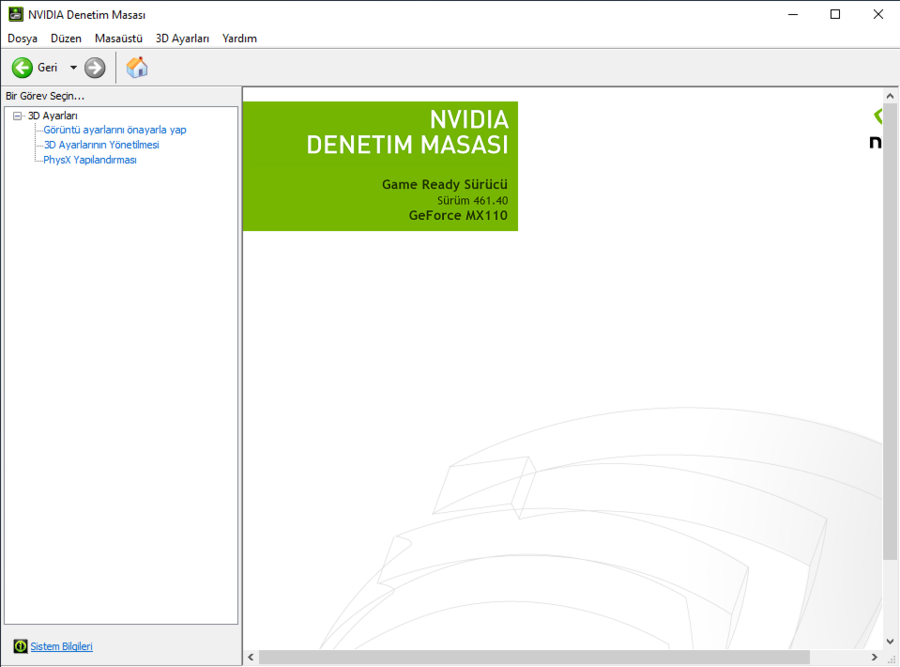Maximize the NVIDIA Denetim Masası window
This screenshot has width=900, height=667.
(835, 14)
